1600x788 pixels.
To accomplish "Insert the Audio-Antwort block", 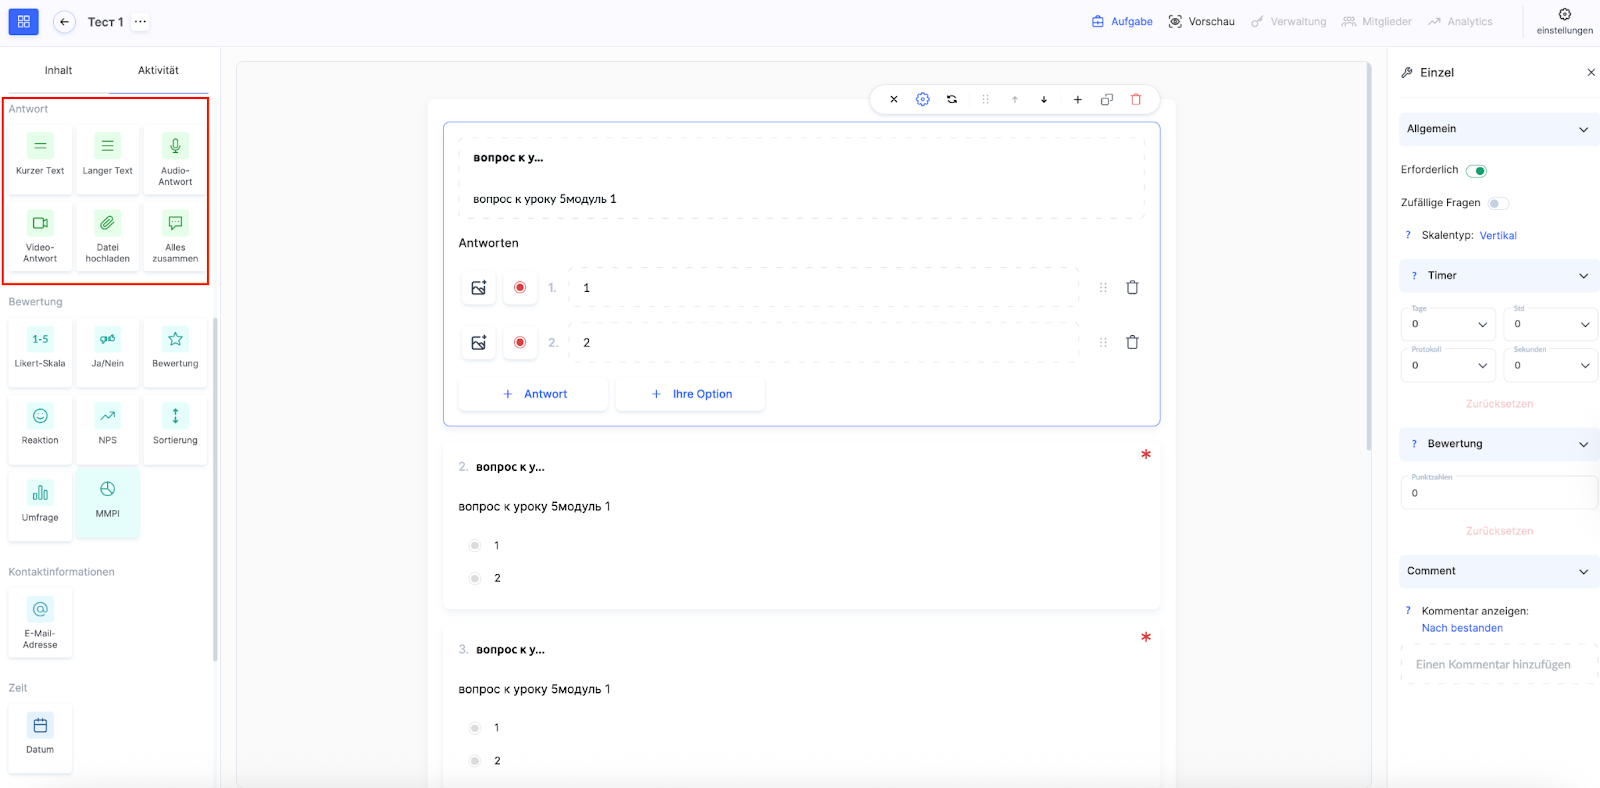I will point(175,157).
